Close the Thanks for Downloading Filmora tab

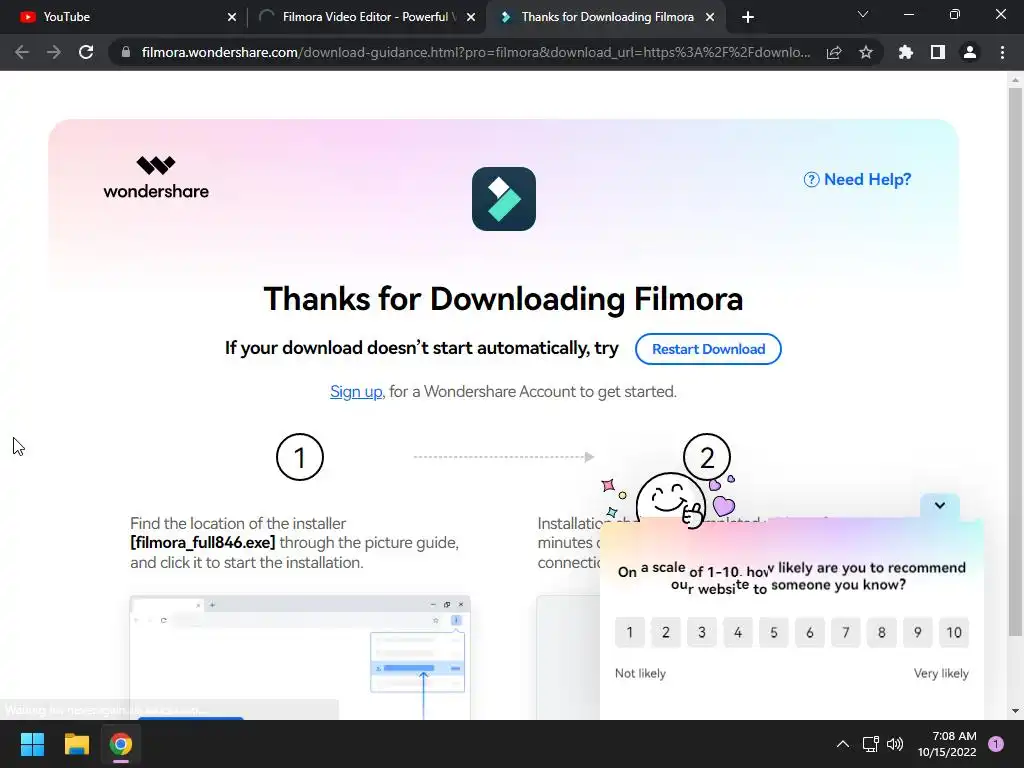pyautogui.click(x=710, y=17)
